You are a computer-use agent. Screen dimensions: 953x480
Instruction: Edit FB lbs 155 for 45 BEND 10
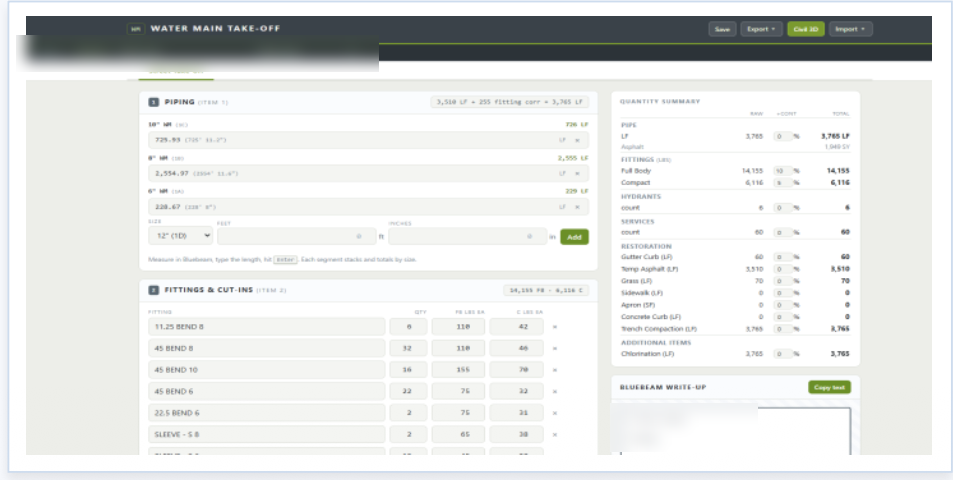[x=458, y=370]
